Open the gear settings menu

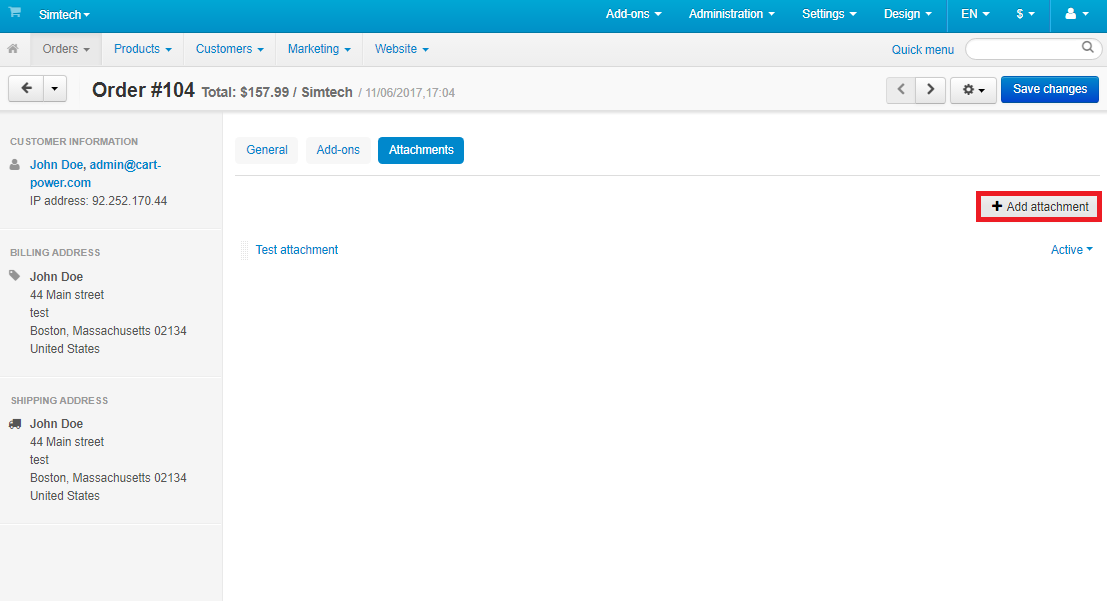(x=973, y=89)
